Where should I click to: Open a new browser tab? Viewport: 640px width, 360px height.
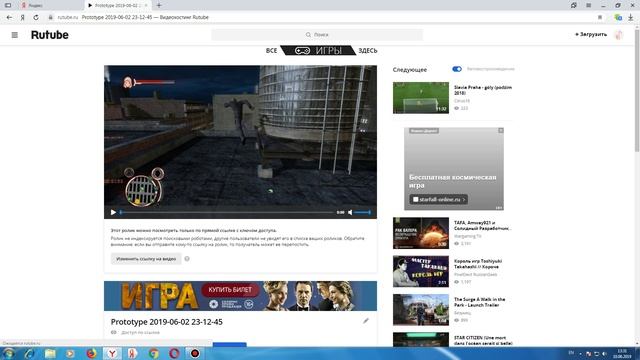(159, 5)
